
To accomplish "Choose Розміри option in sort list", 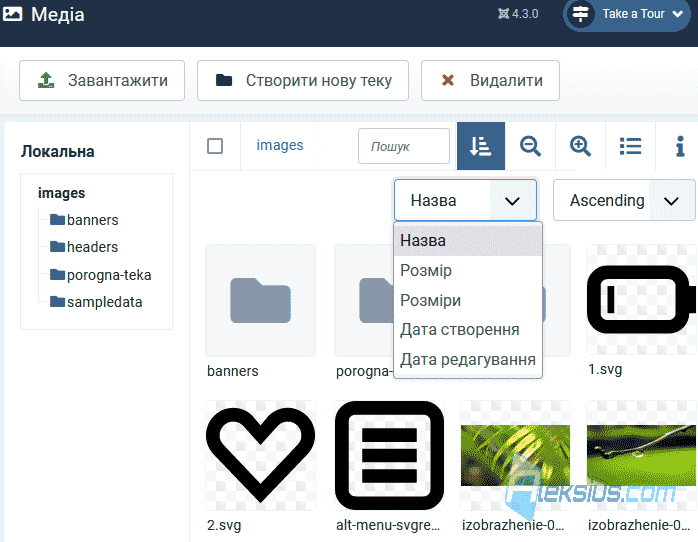I will coord(468,300).
